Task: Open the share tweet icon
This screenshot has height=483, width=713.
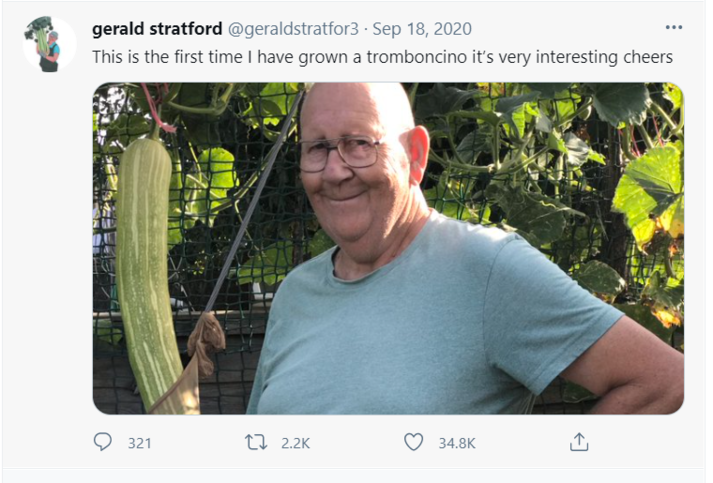Action: (x=579, y=441)
